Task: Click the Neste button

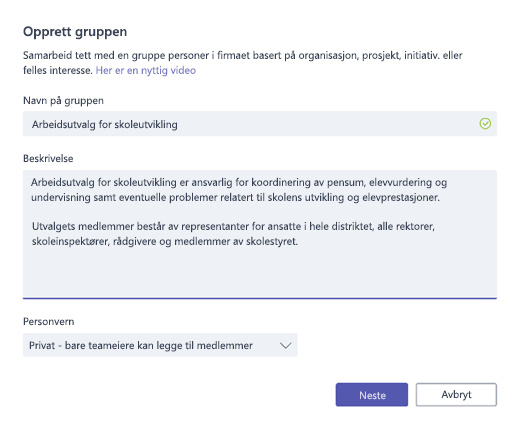Action: click(x=372, y=395)
